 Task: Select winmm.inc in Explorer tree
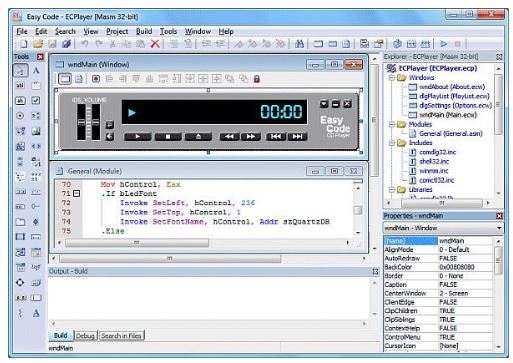pos(434,171)
